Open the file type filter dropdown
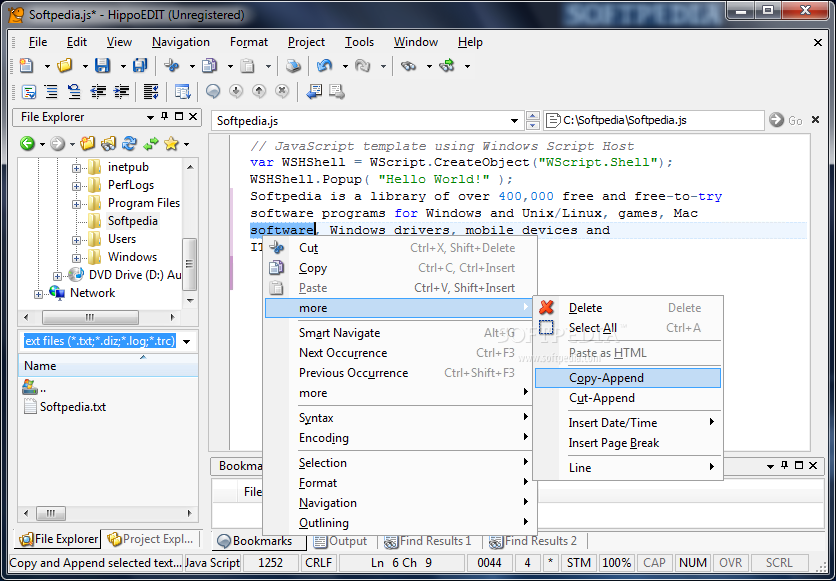 [187, 342]
